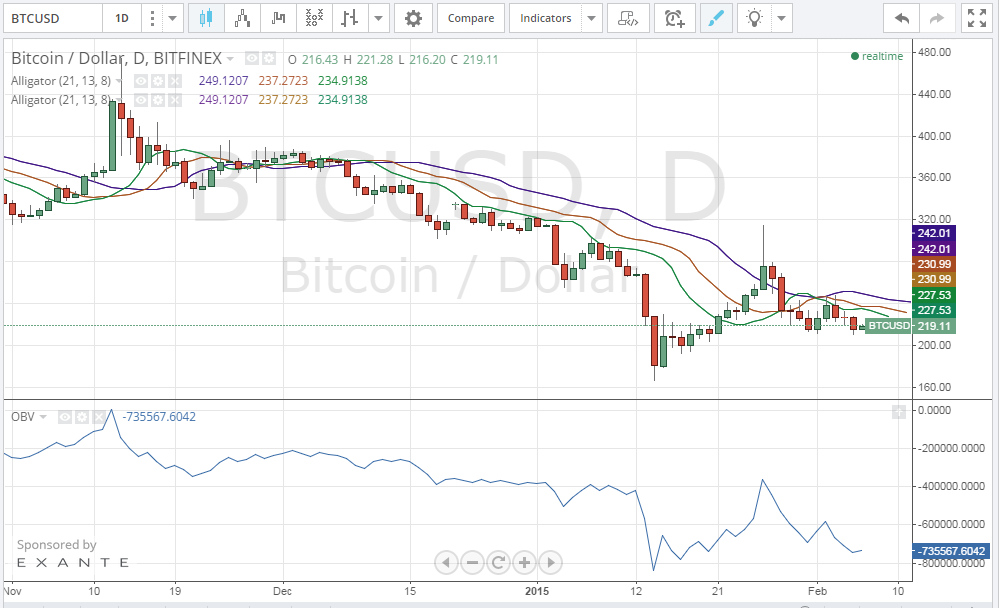Toggle visibility of the OBV indicator
This screenshot has width=999, height=608.
[64, 417]
